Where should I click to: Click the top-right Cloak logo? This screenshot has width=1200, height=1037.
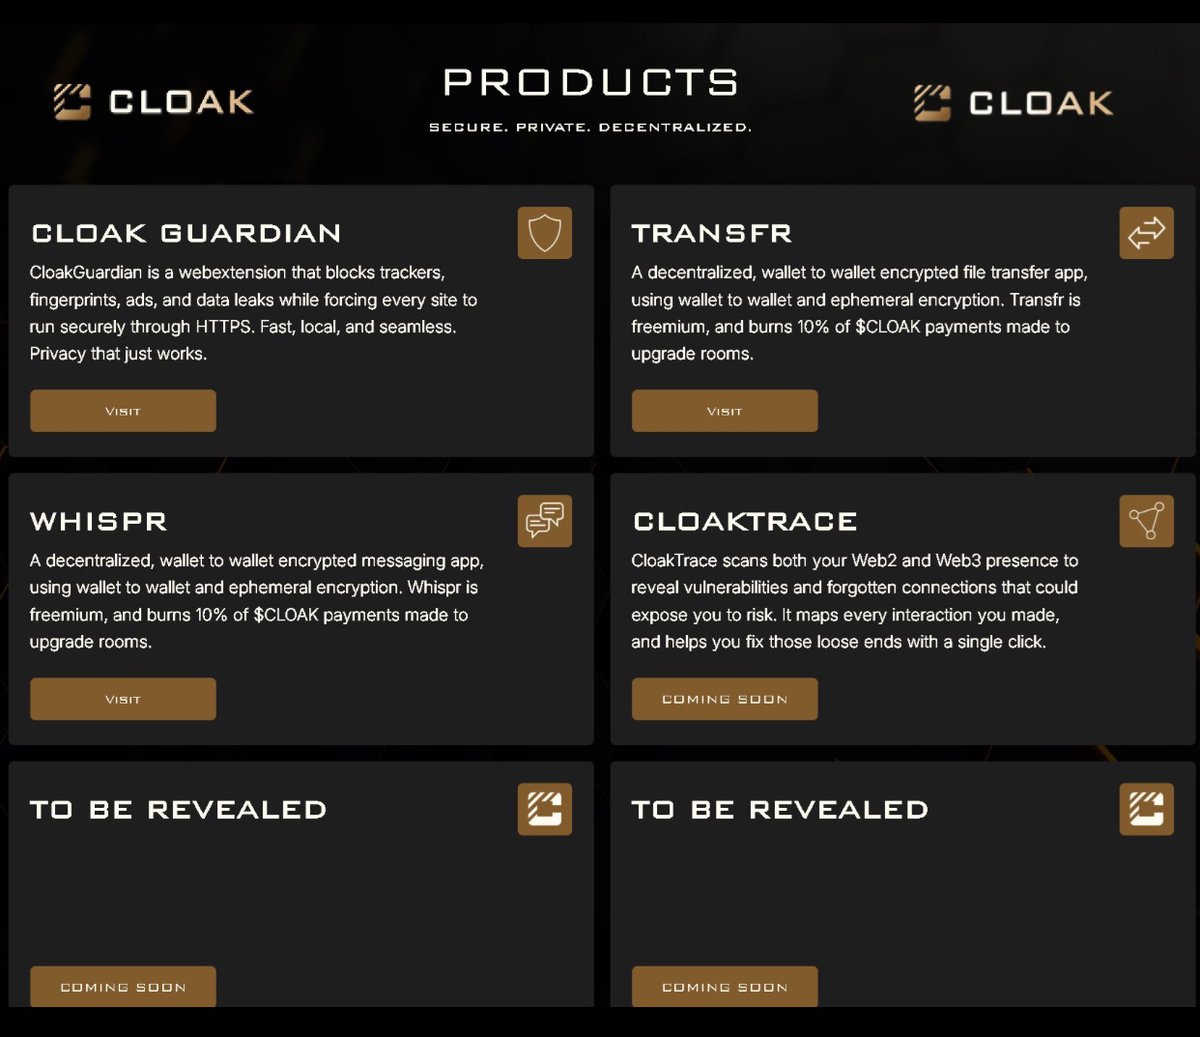pyautogui.click(x=1013, y=103)
